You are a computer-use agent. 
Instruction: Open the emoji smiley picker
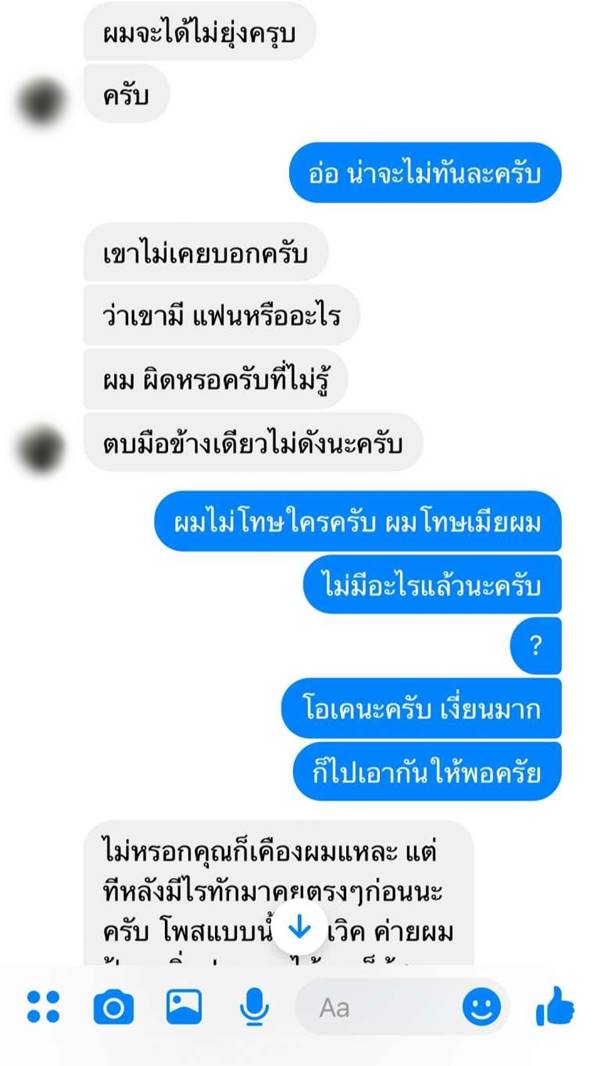coord(482,1007)
